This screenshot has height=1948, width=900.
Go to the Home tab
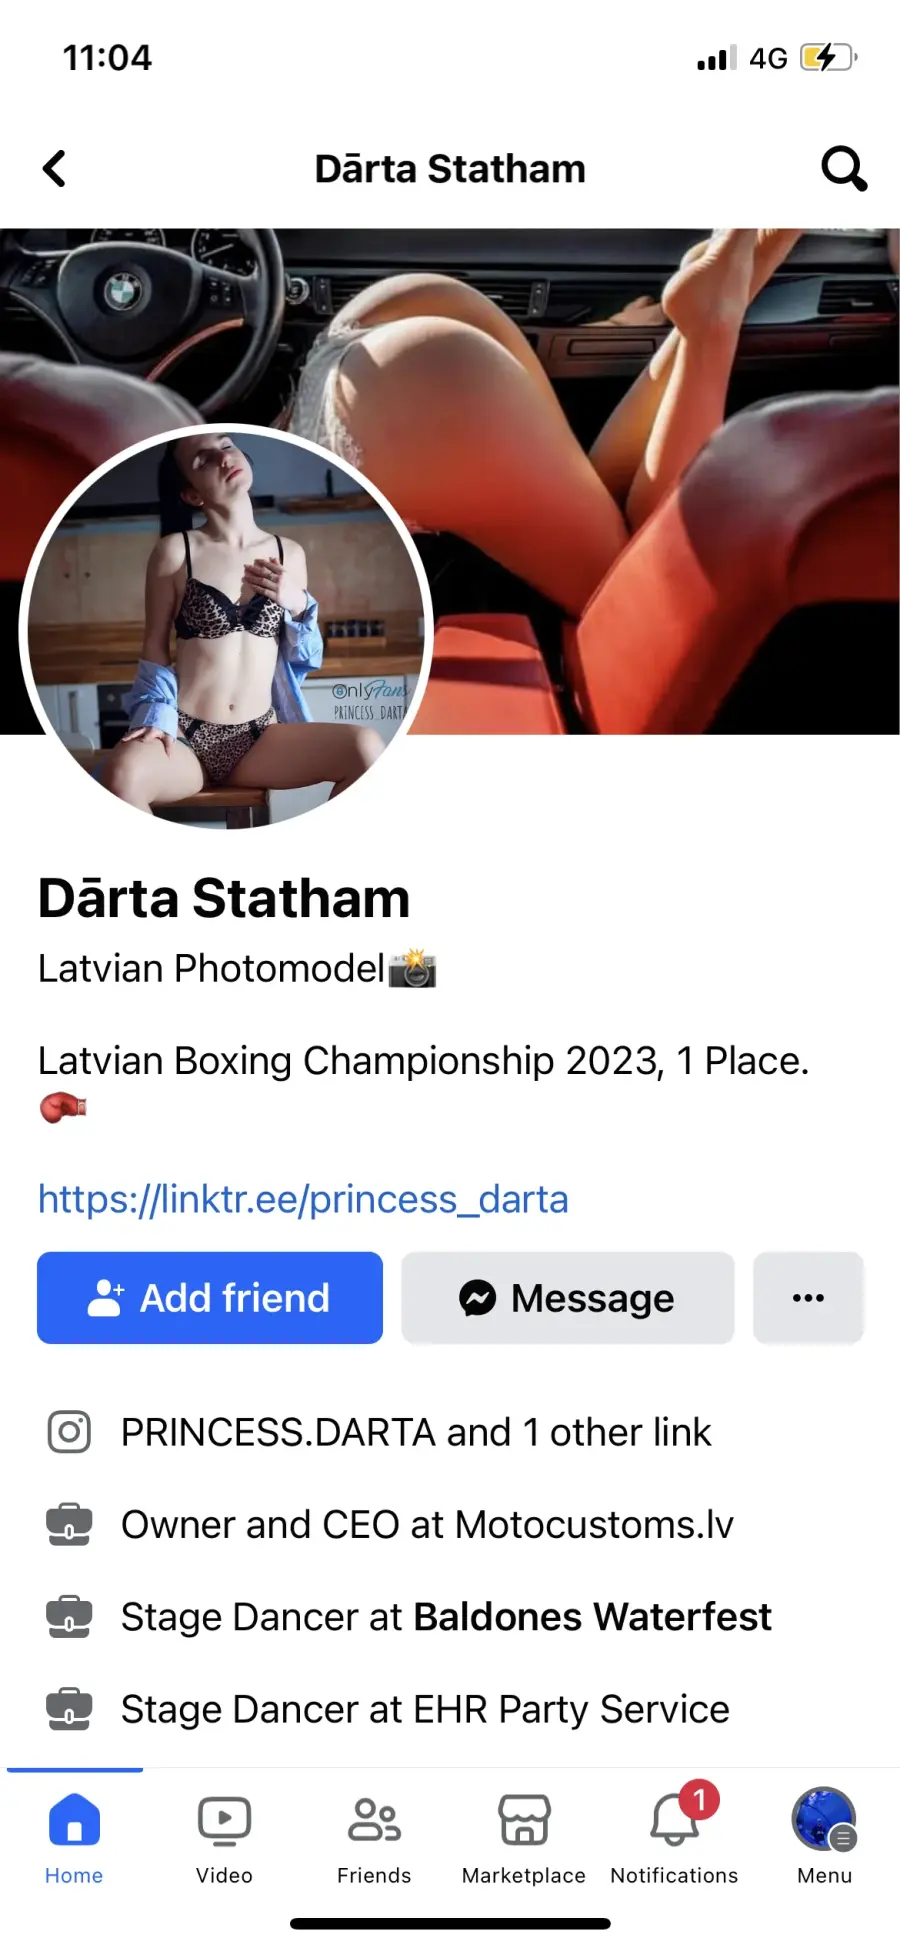coord(74,1838)
